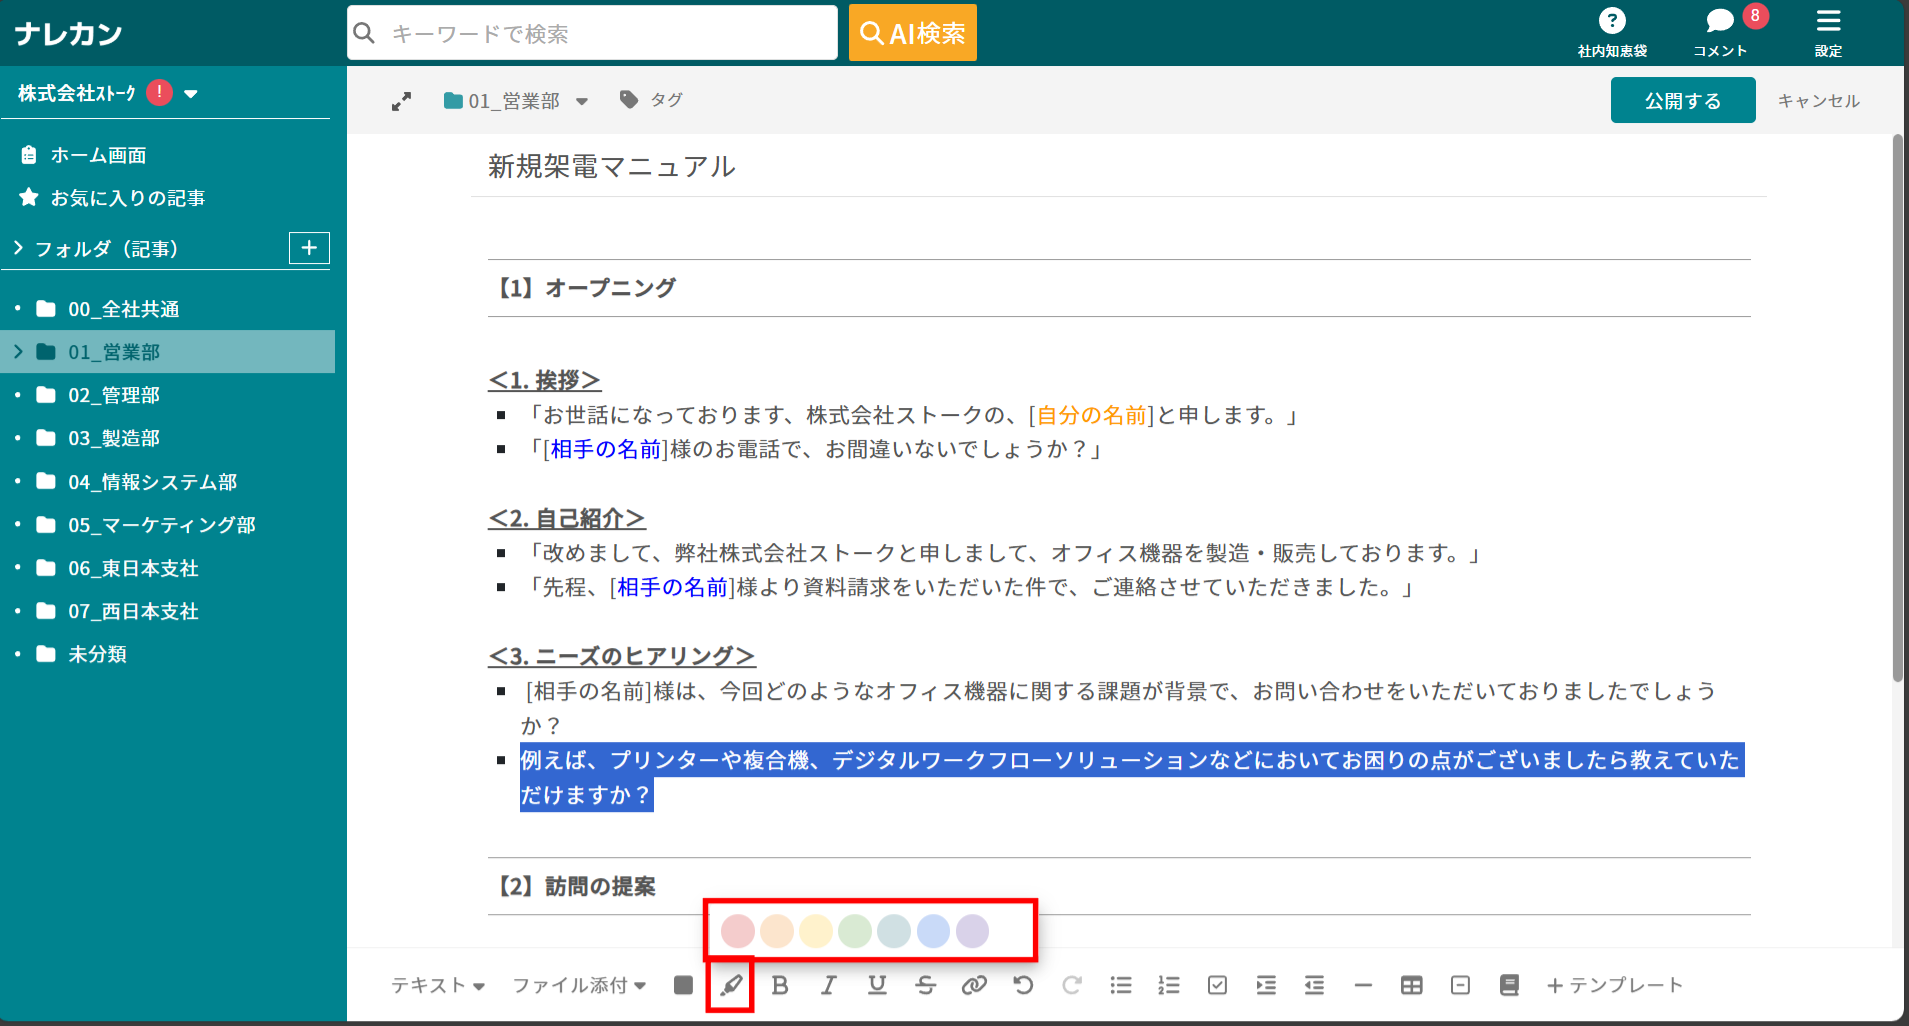Viewport: 1909px width, 1026px height.
Task: Apply strikethrough to the selected text
Action: click(x=926, y=985)
